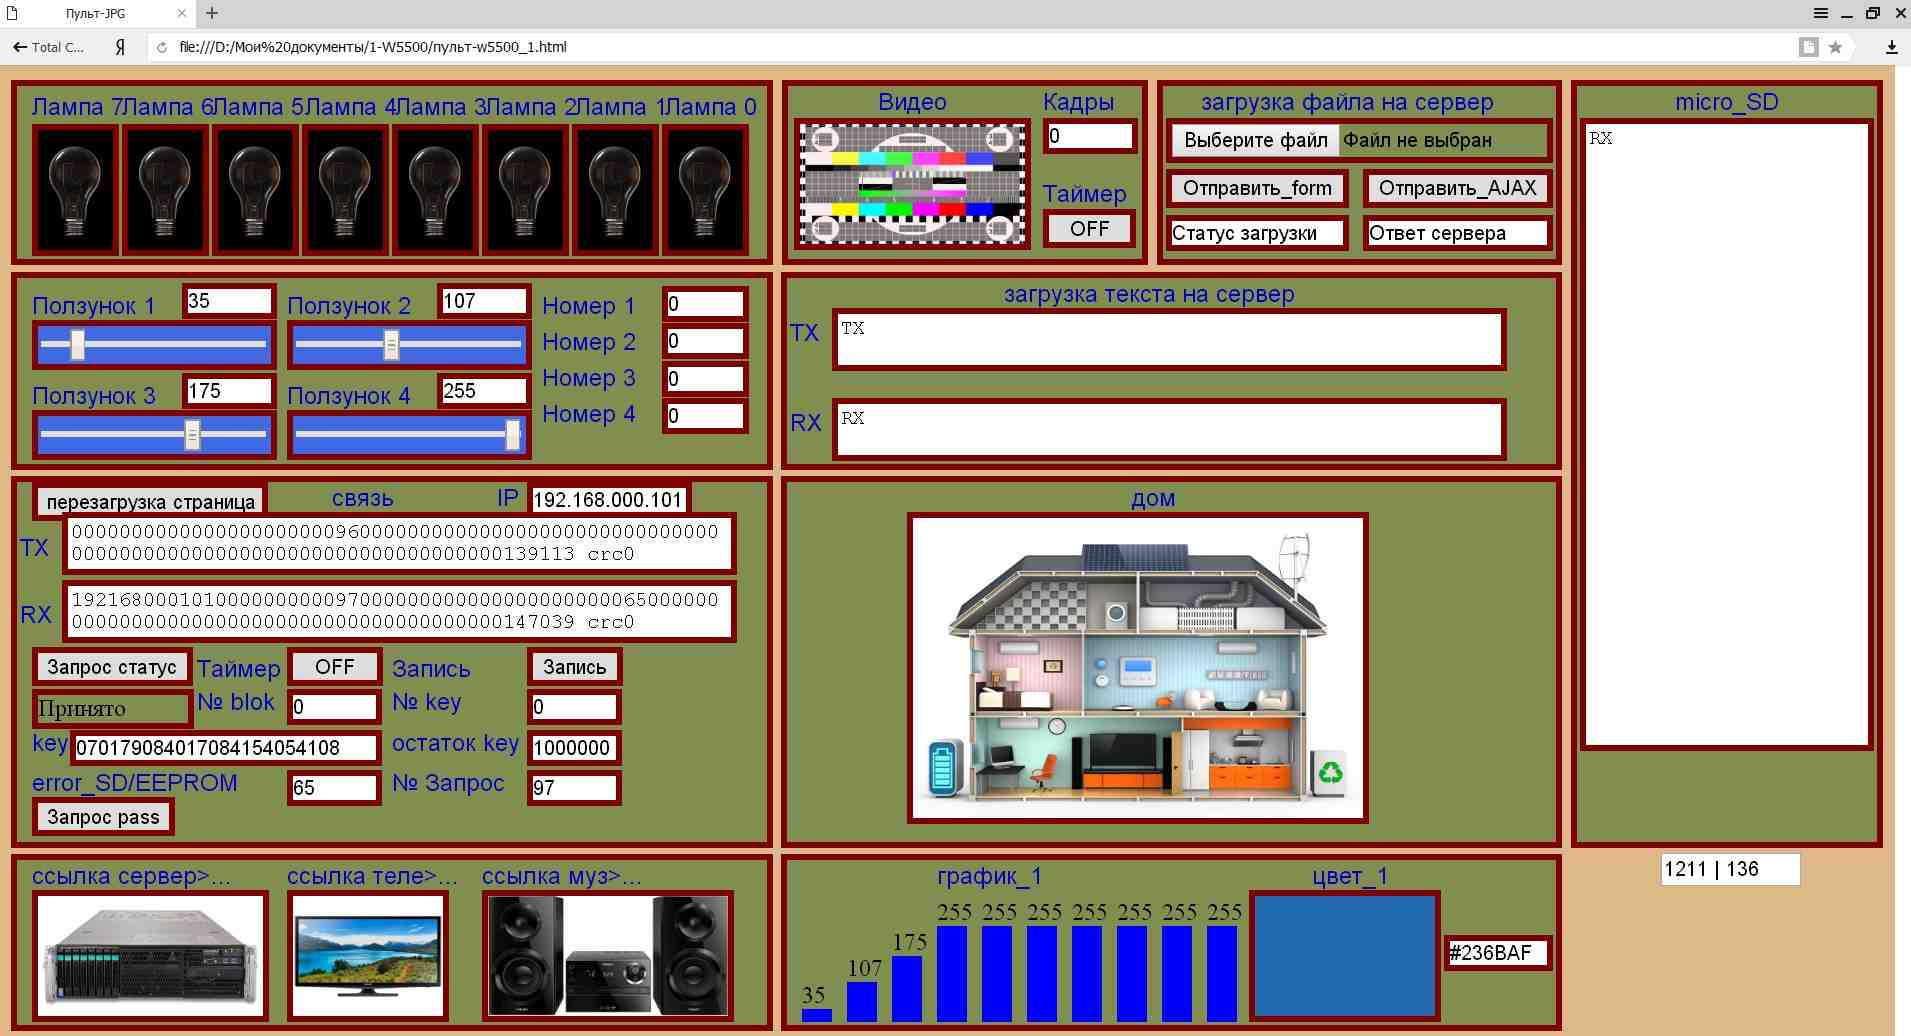This screenshot has height=1036, width=1911.
Task: Open the server image link
Action: pyautogui.click(x=150, y=955)
